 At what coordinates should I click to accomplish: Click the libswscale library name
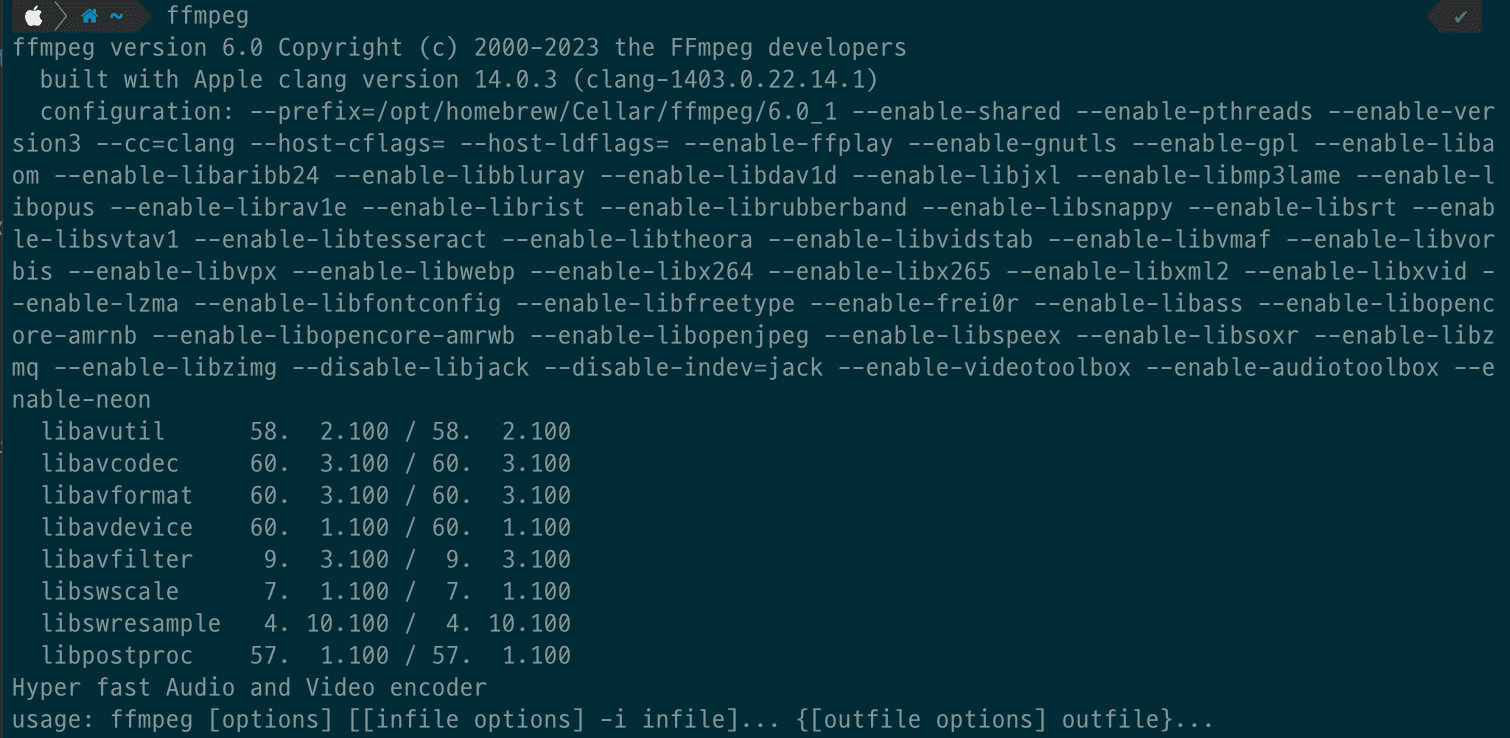[110, 592]
